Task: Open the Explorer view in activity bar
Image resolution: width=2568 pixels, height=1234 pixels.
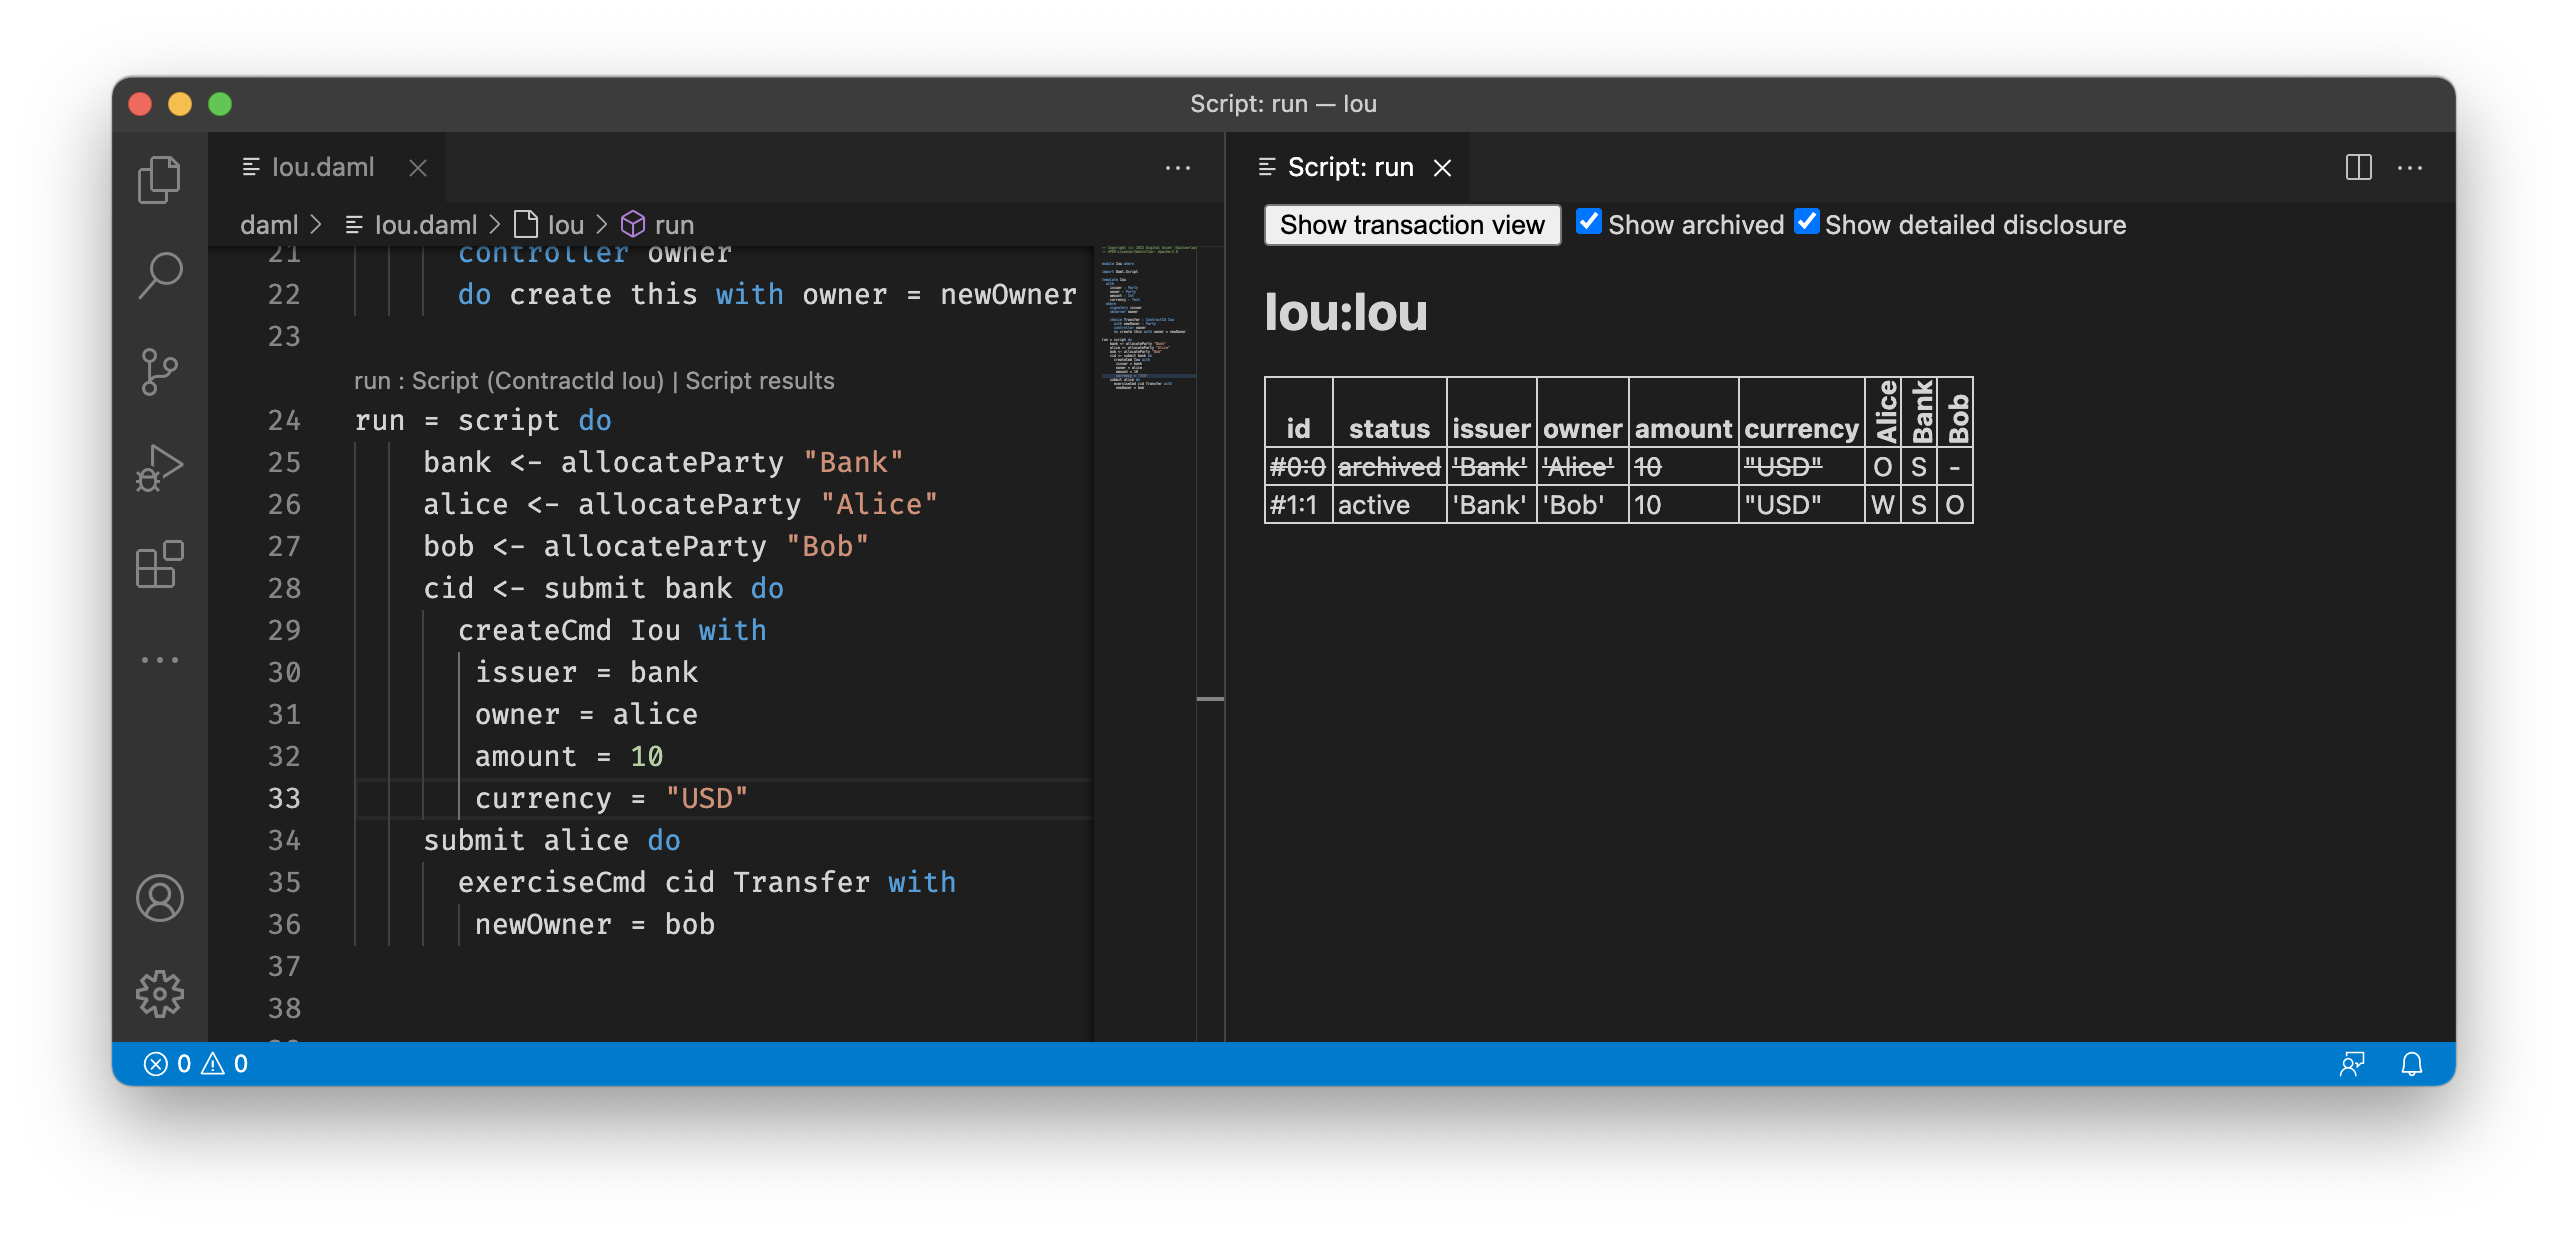Action: tap(159, 180)
